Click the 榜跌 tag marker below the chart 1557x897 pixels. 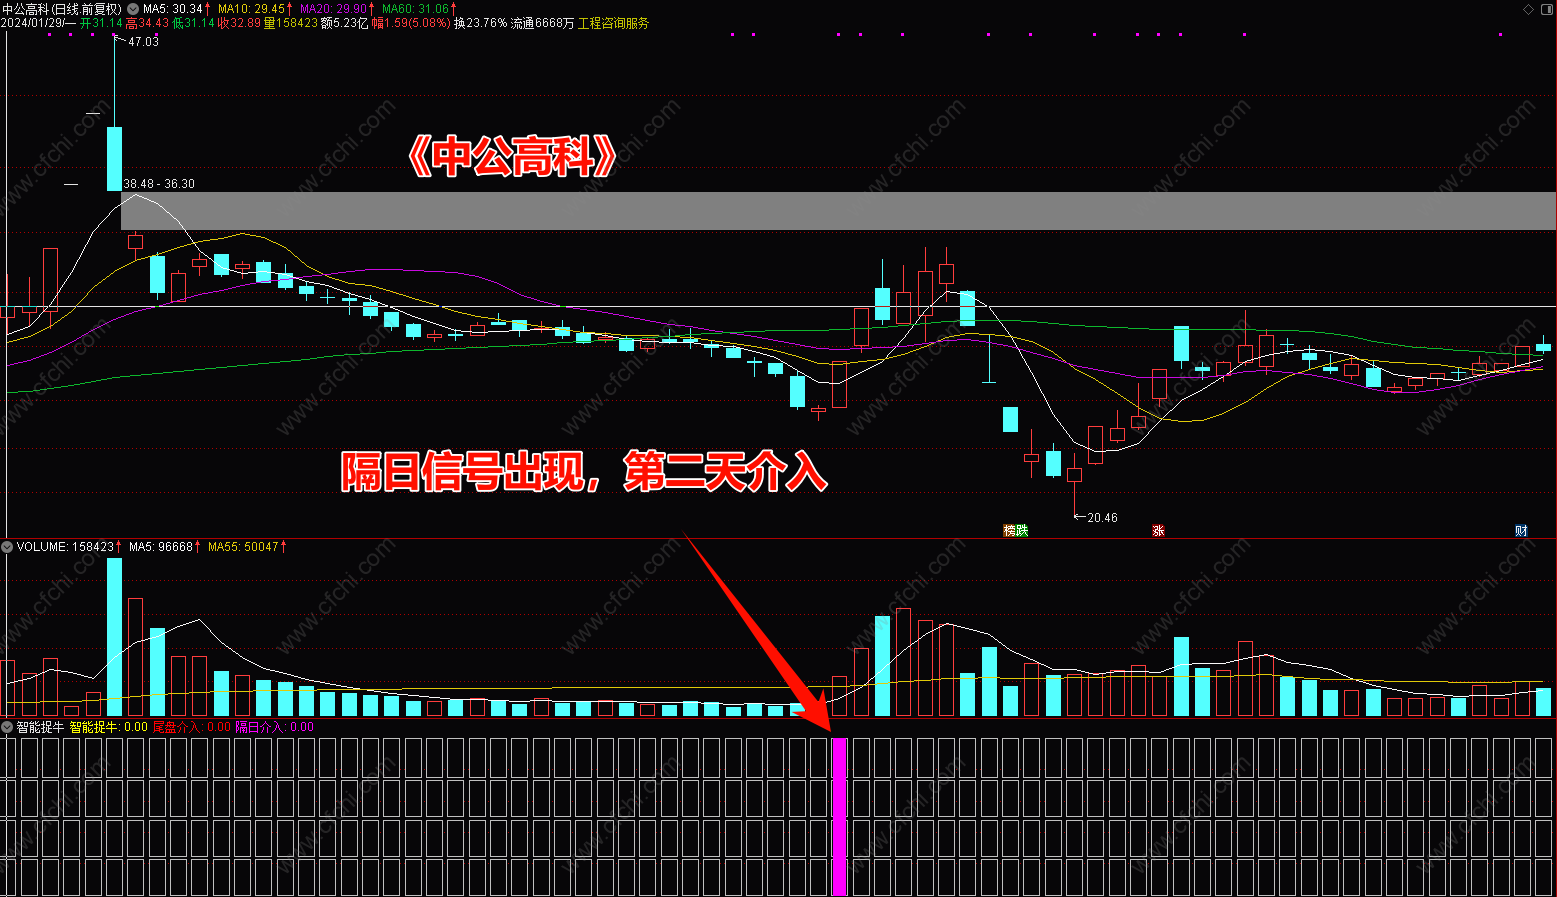(1016, 530)
